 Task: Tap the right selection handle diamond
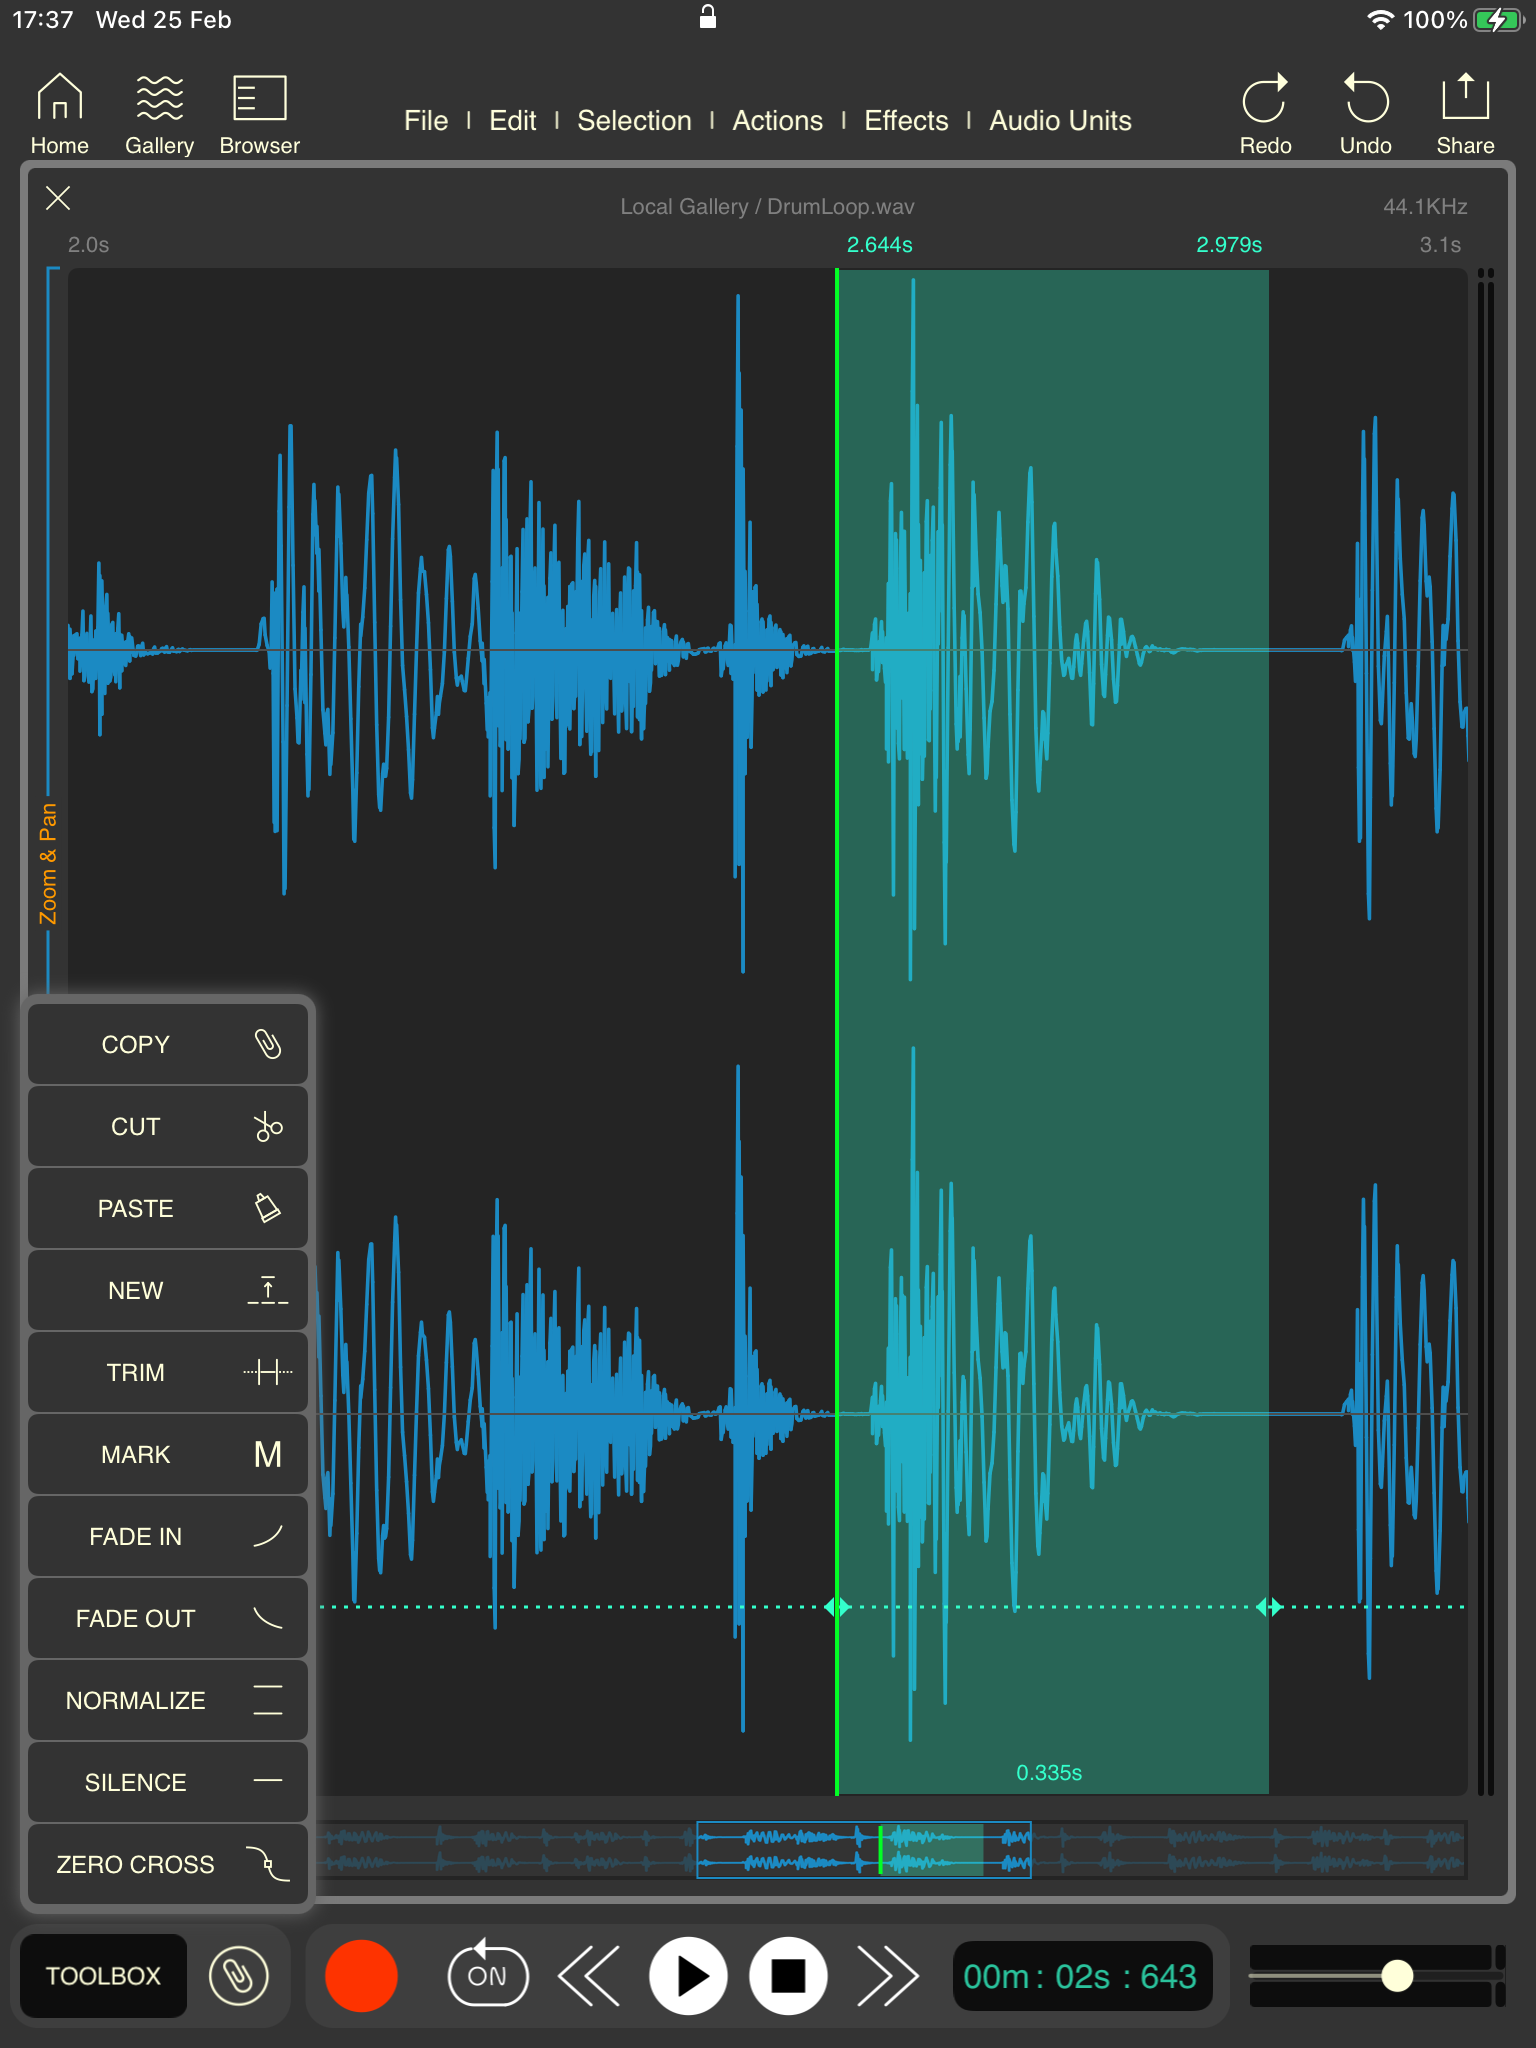coord(1270,1607)
